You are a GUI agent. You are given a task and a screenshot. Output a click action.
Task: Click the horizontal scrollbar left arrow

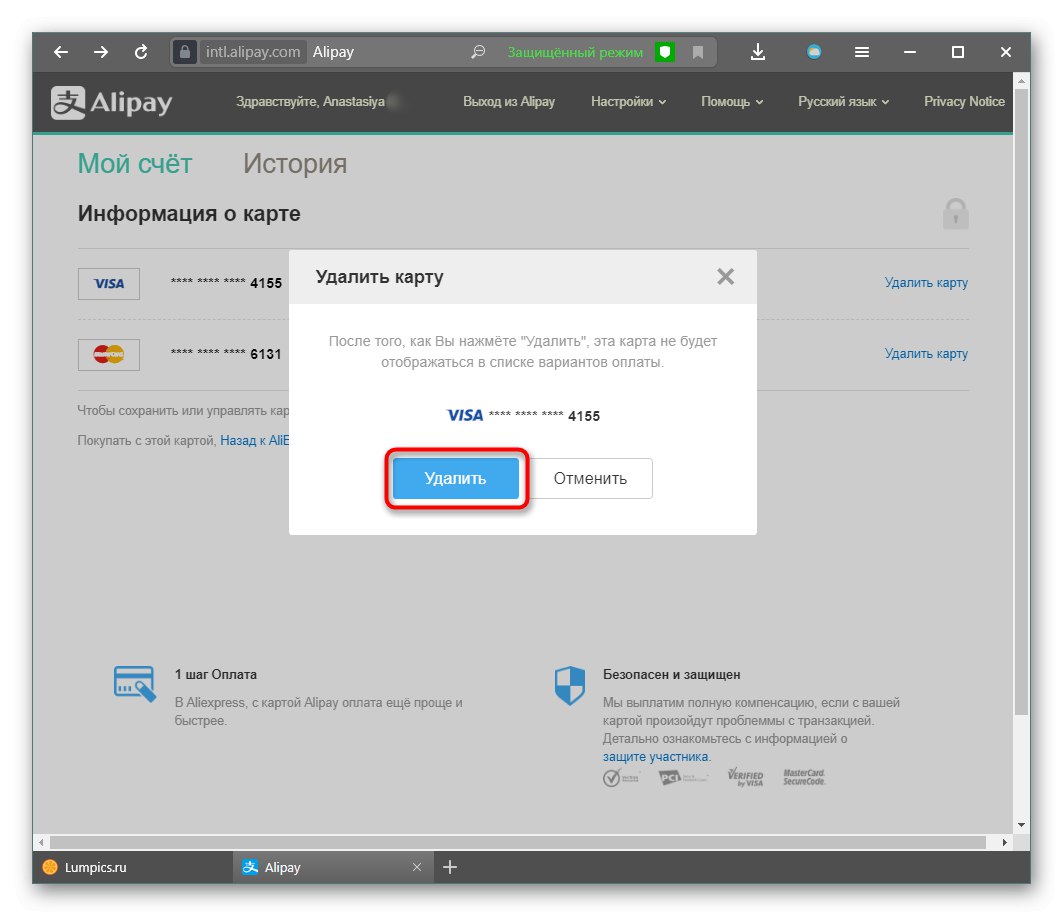pos(41,842)
